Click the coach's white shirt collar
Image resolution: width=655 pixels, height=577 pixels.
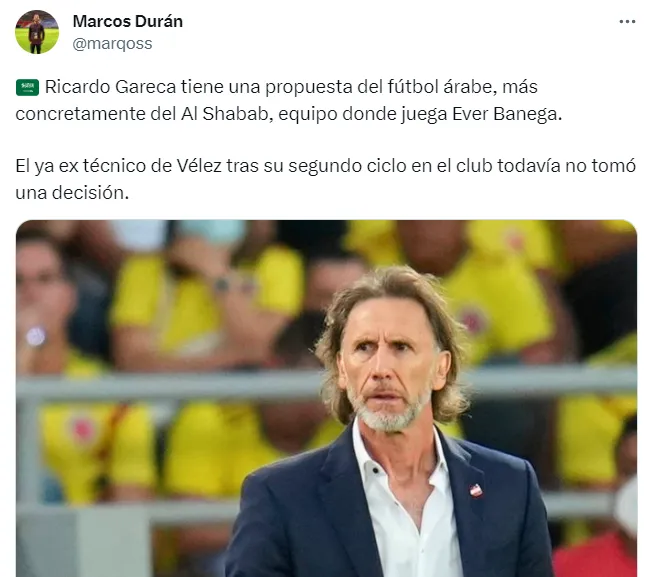(395, 449)
